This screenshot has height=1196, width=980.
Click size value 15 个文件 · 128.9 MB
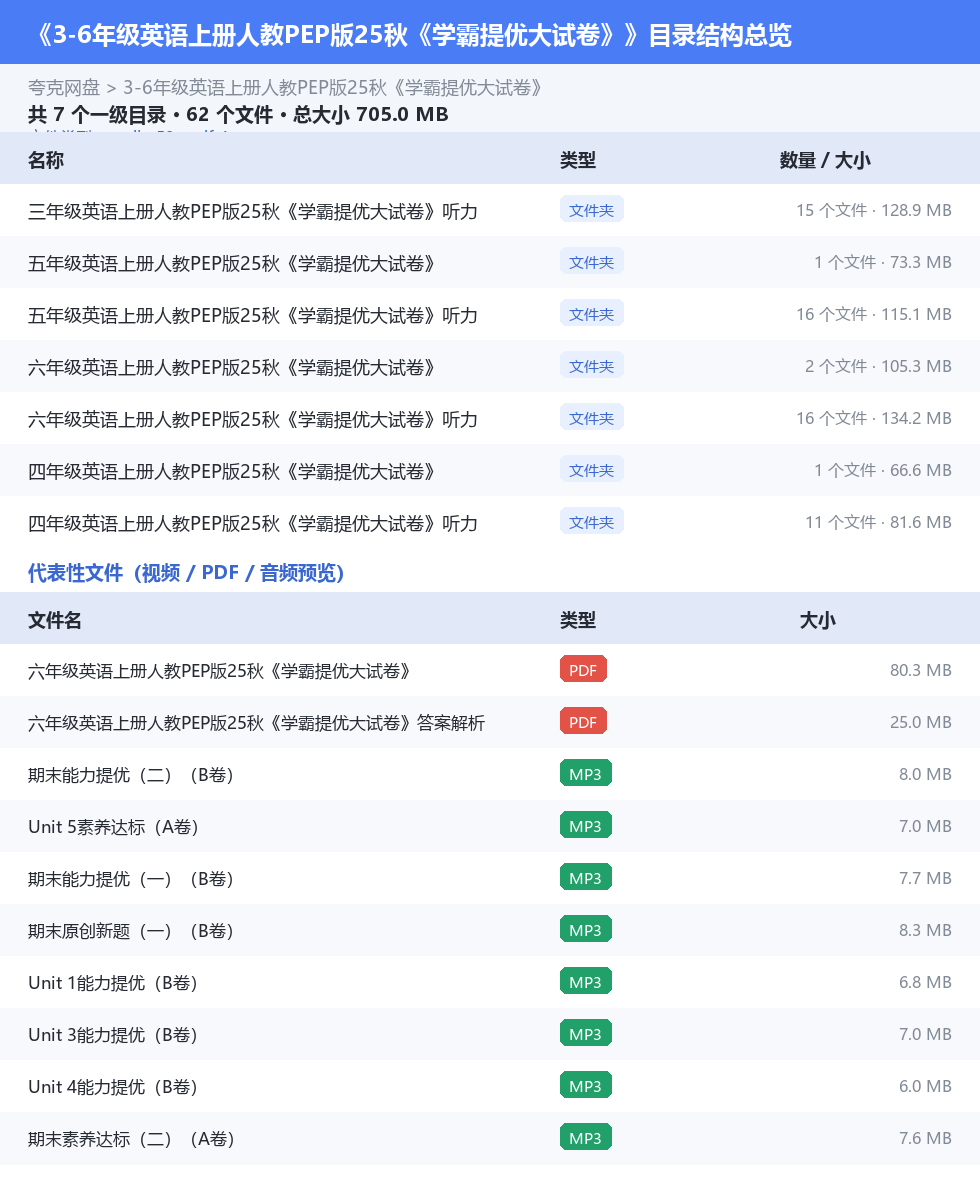pos(874,210)
